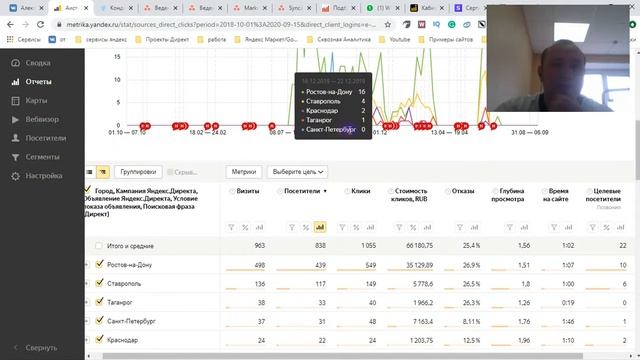The height and width of the screenshot is (360, 640).
Task: Switch to tree view icon
Action: tap(103, 172)
